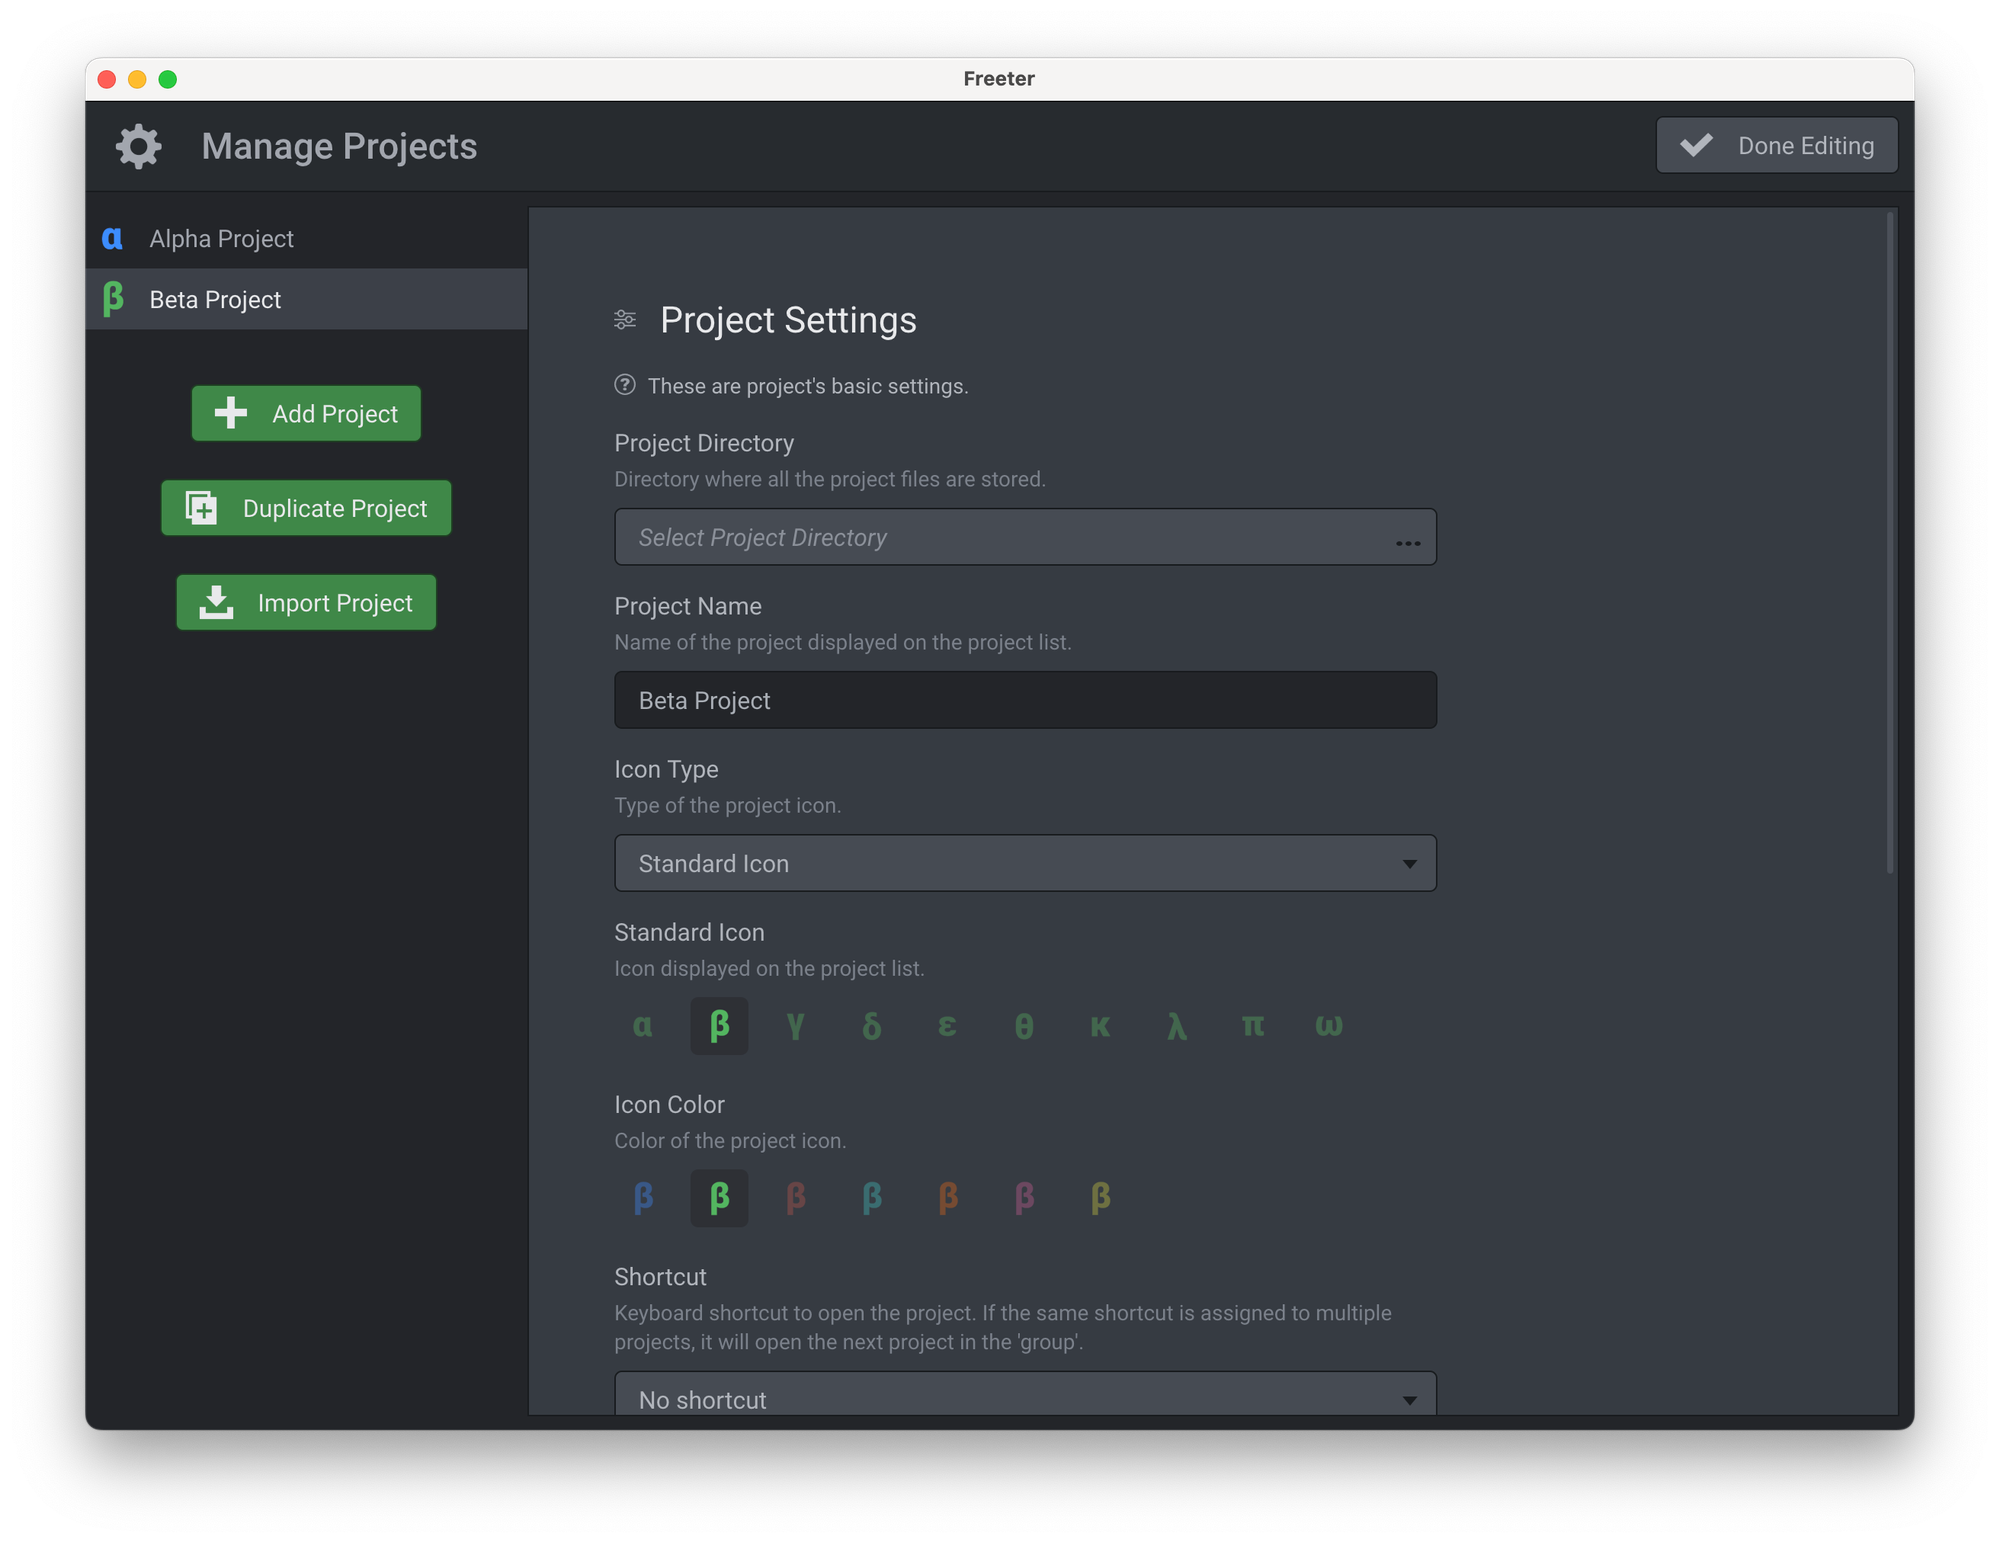Click the Duplicate Project button
The width and height of the screenshot is (2000, 1543).
tap(306, 508)
